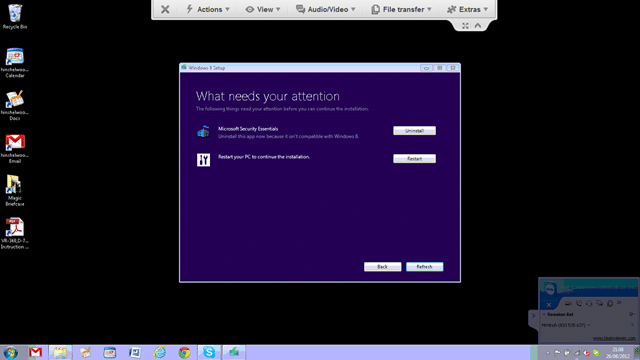Minimize the Windows 8 Setup window
The image size is (640, 360).
(x=426, y=68)
